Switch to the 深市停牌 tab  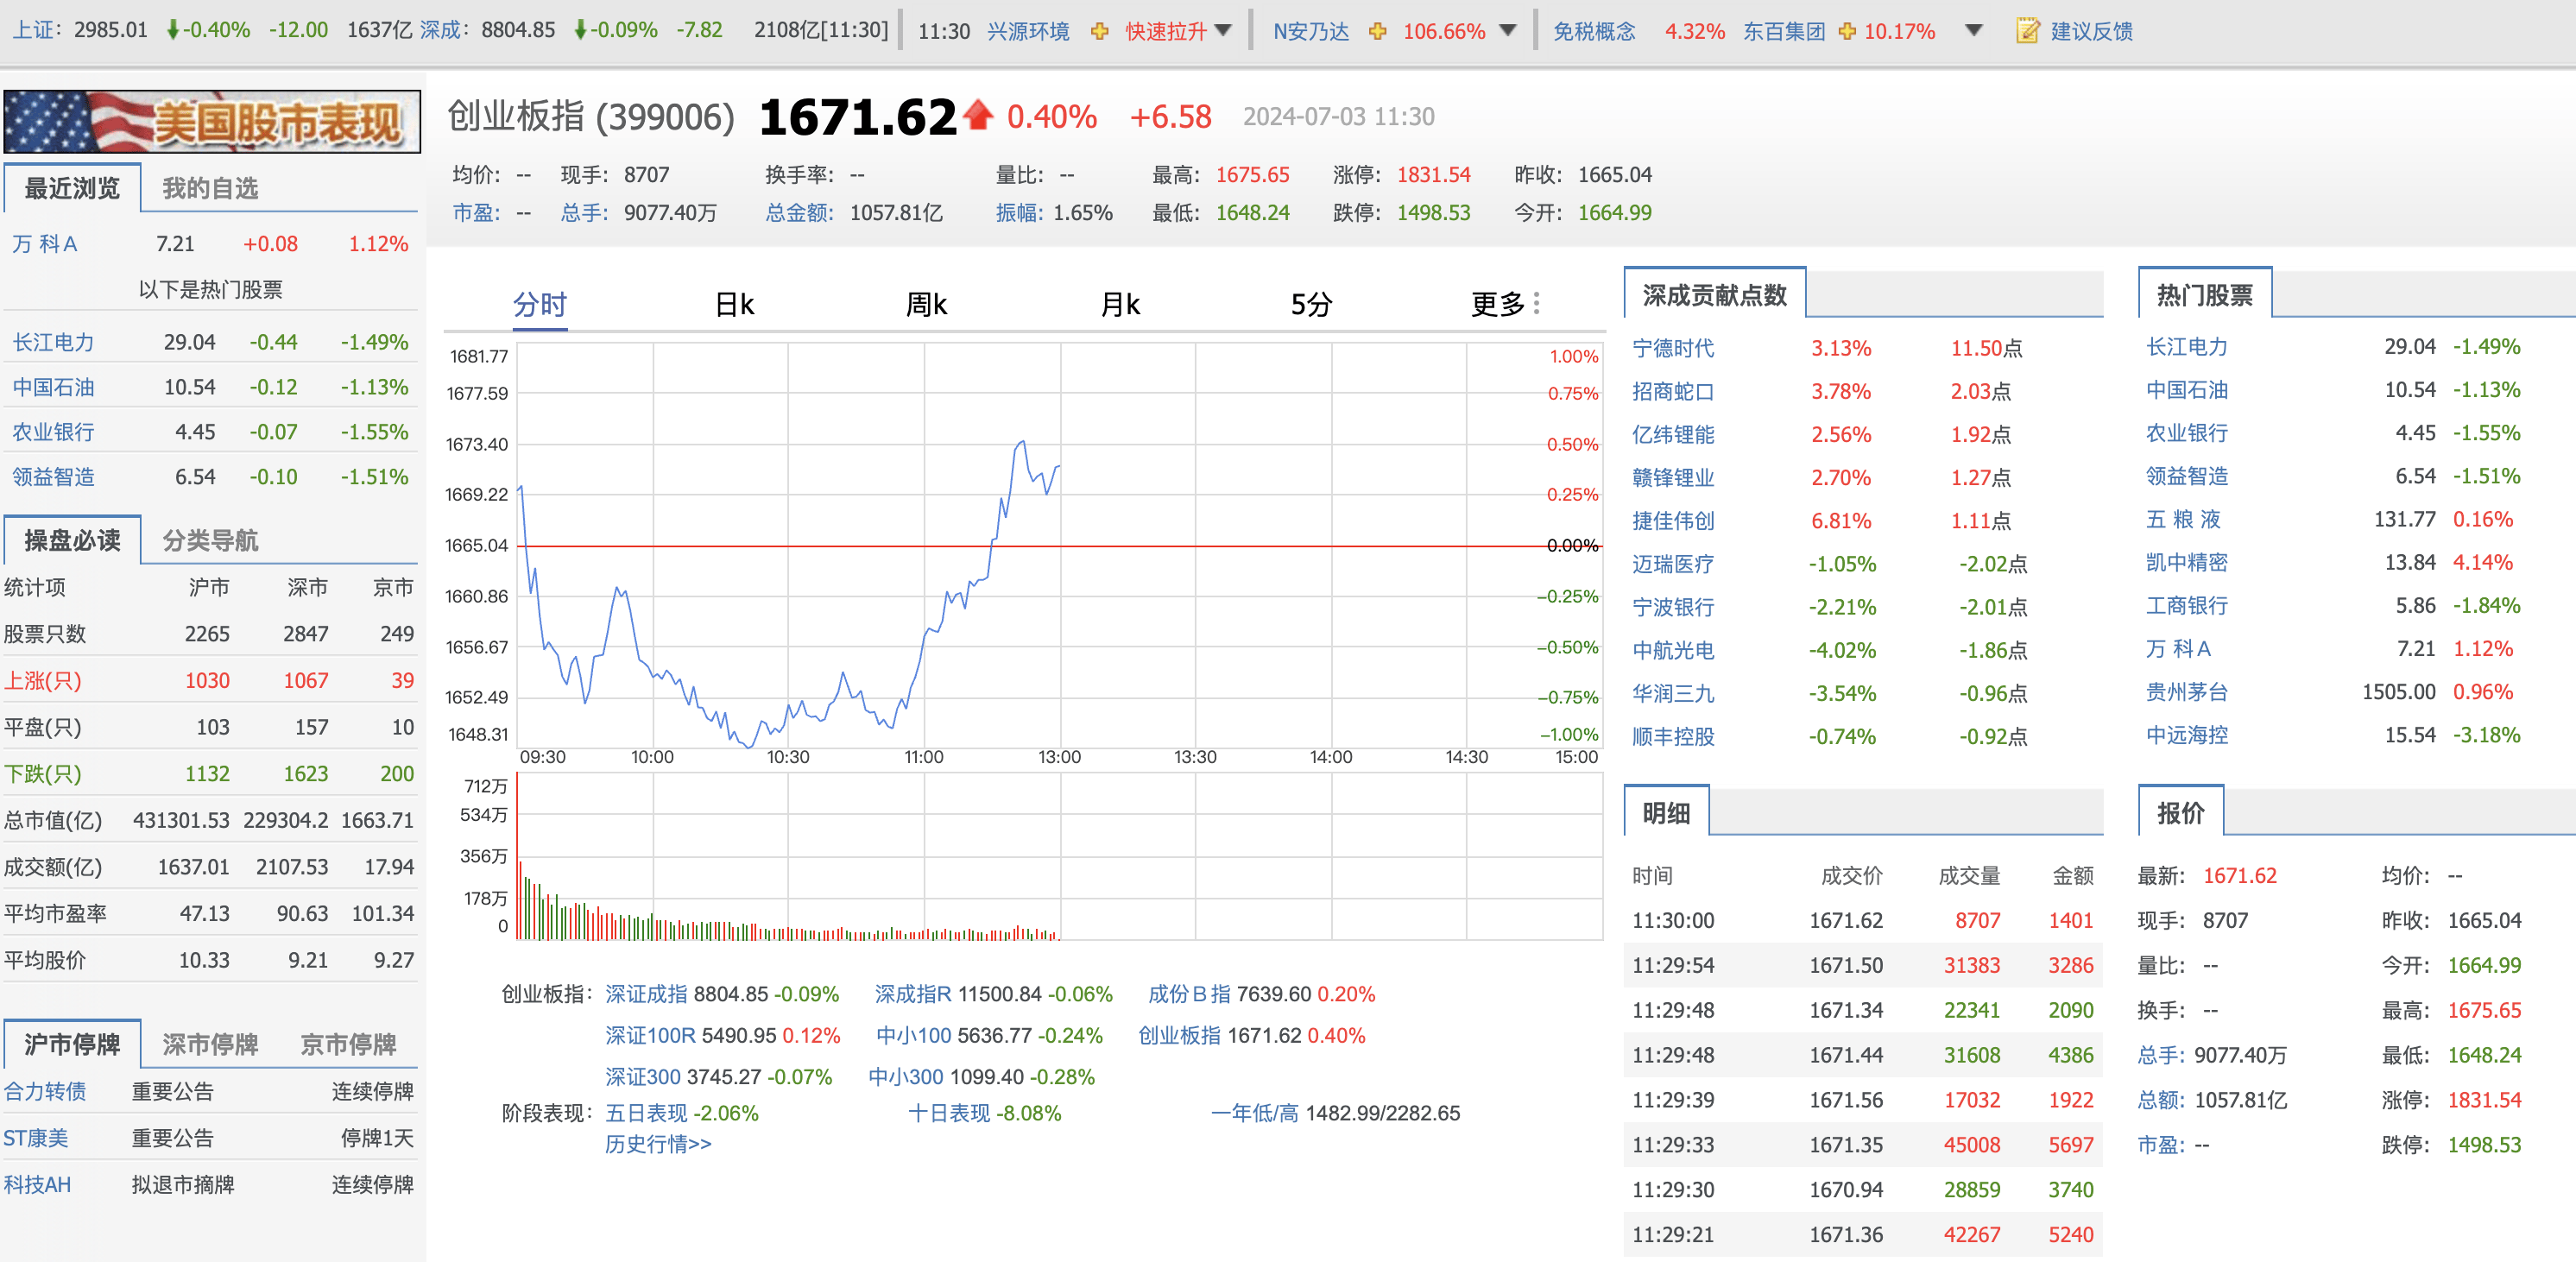[x=210, y=1044]
